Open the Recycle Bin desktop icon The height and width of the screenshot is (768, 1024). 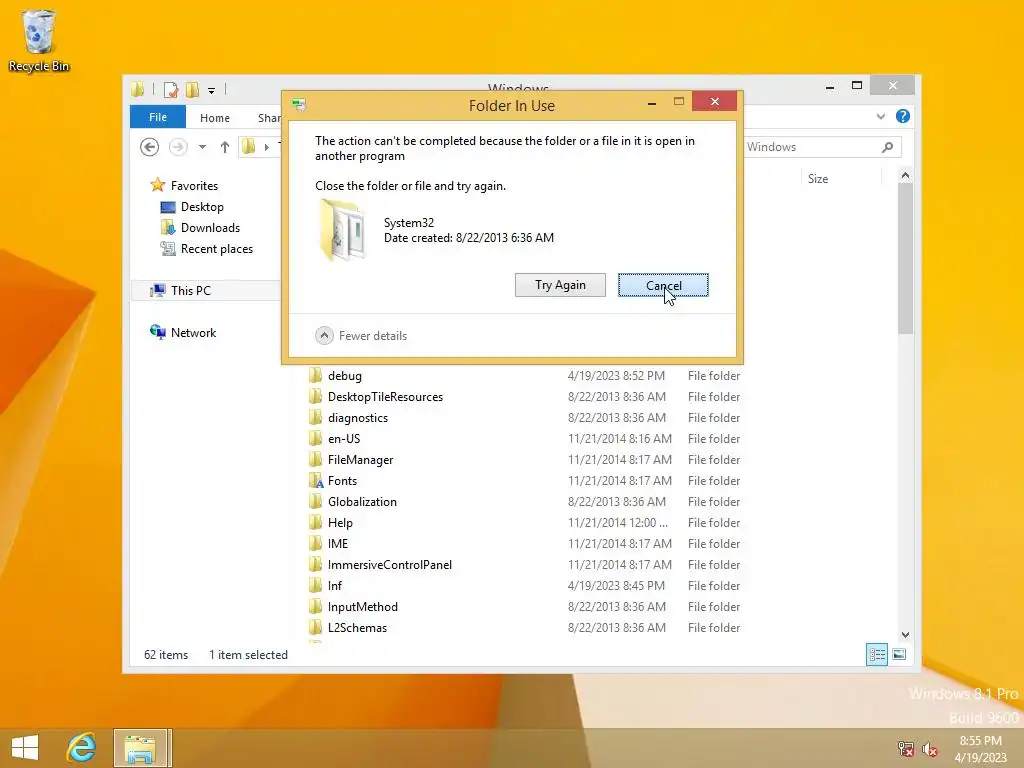point(39,40)
